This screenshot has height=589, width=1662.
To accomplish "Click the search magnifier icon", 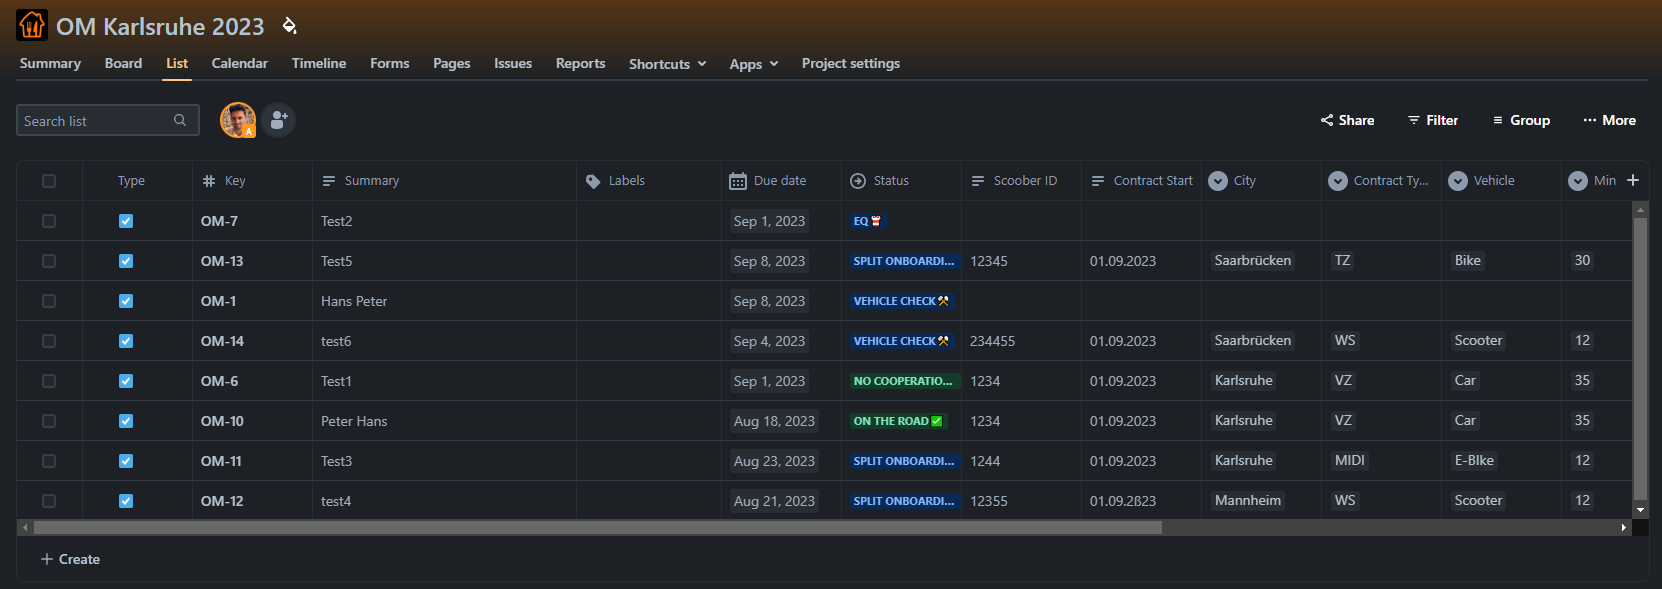I will point(180,120).
